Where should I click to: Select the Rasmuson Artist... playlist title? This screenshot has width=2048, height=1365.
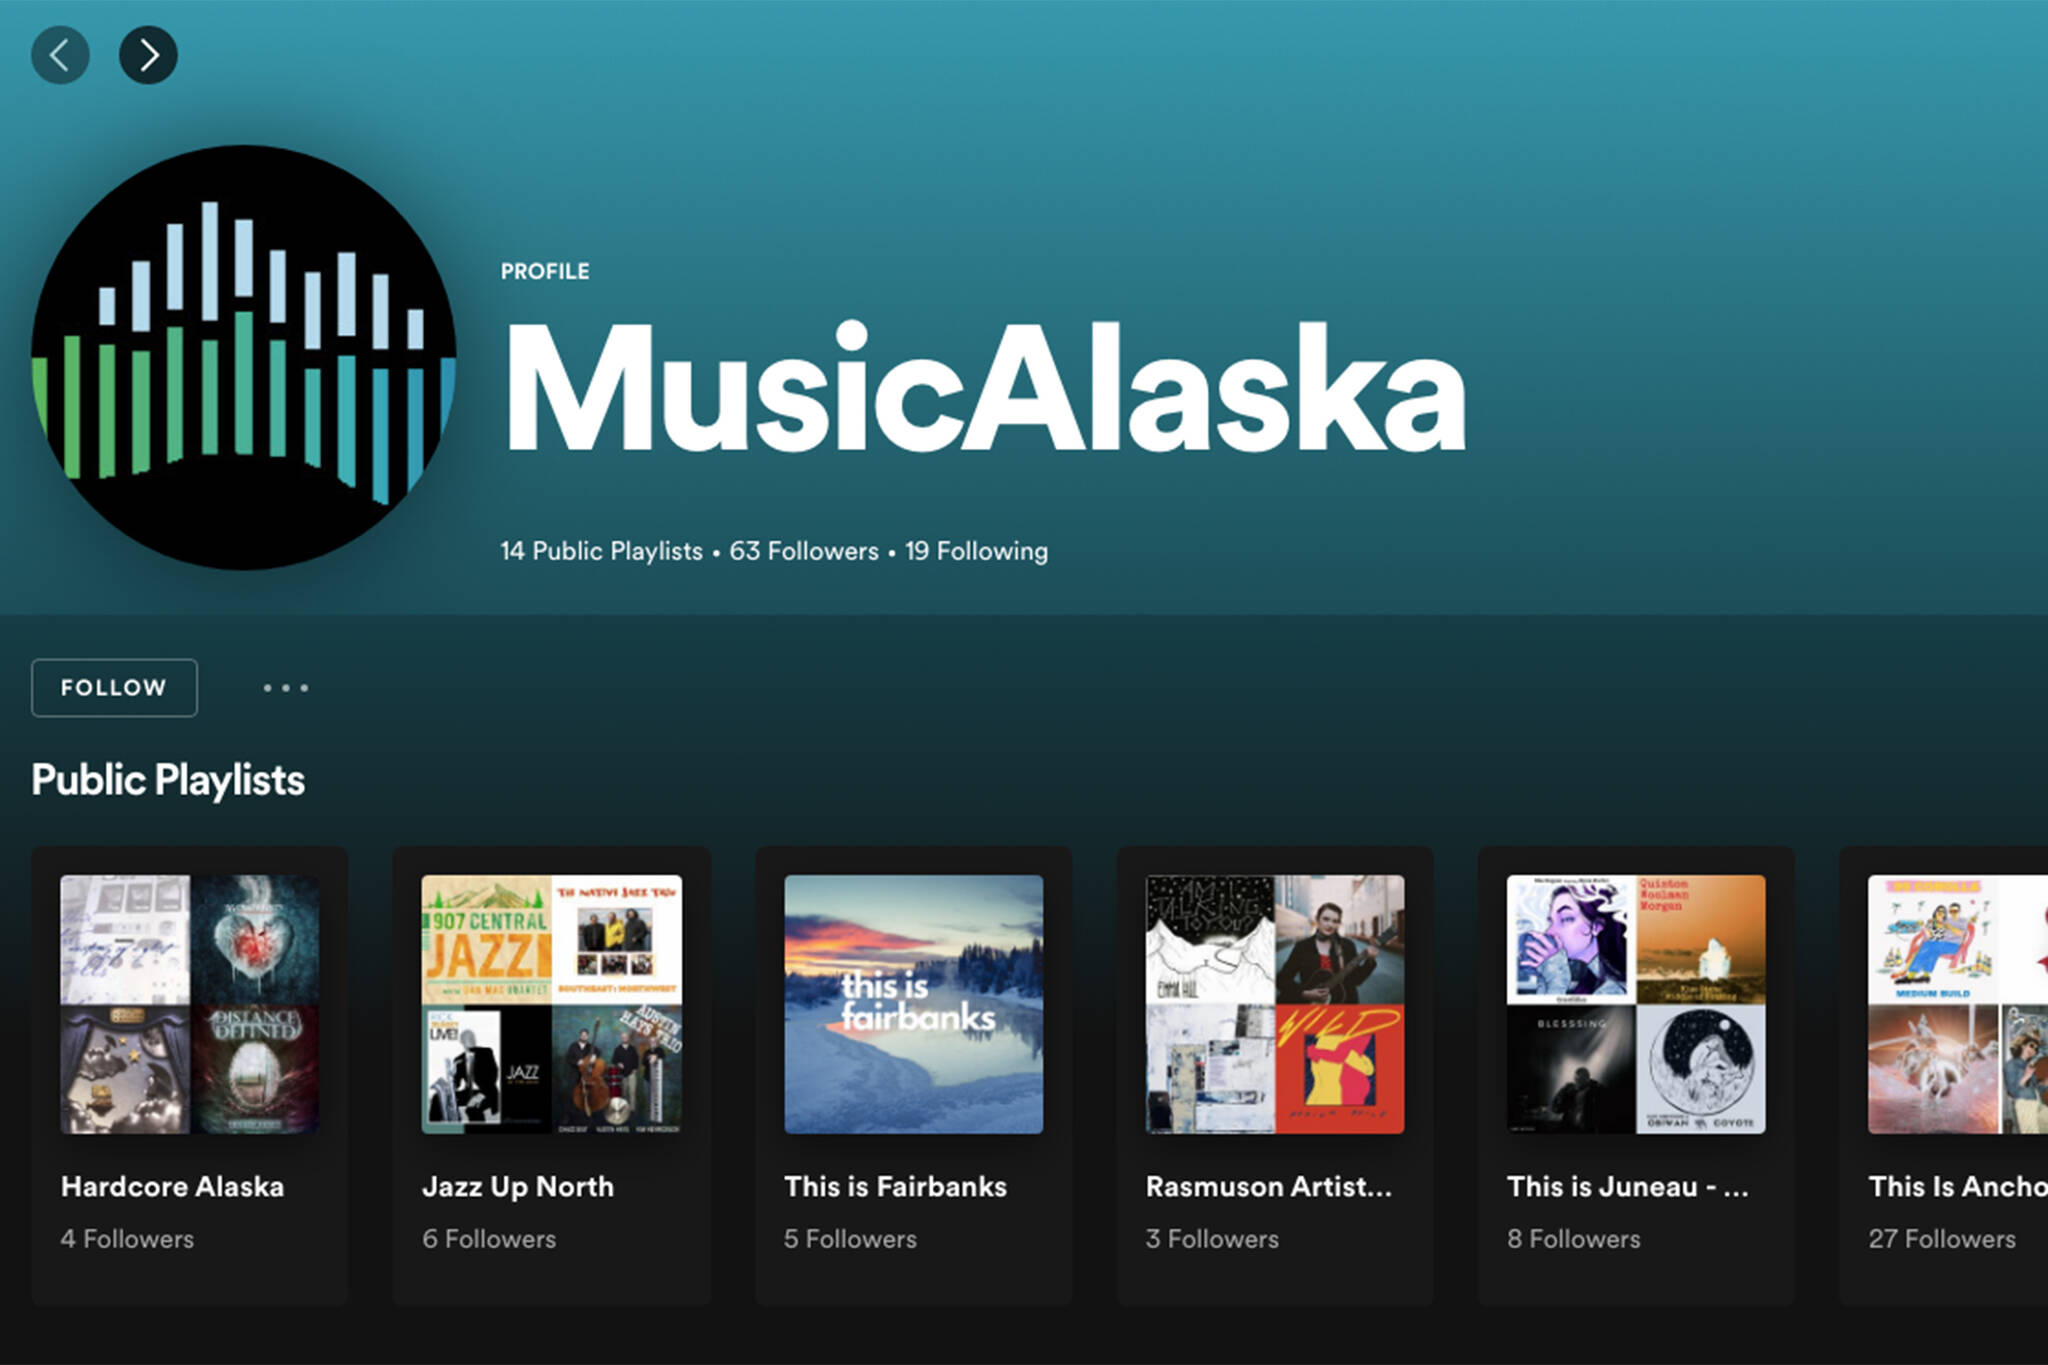(x=1269, y=1187)
